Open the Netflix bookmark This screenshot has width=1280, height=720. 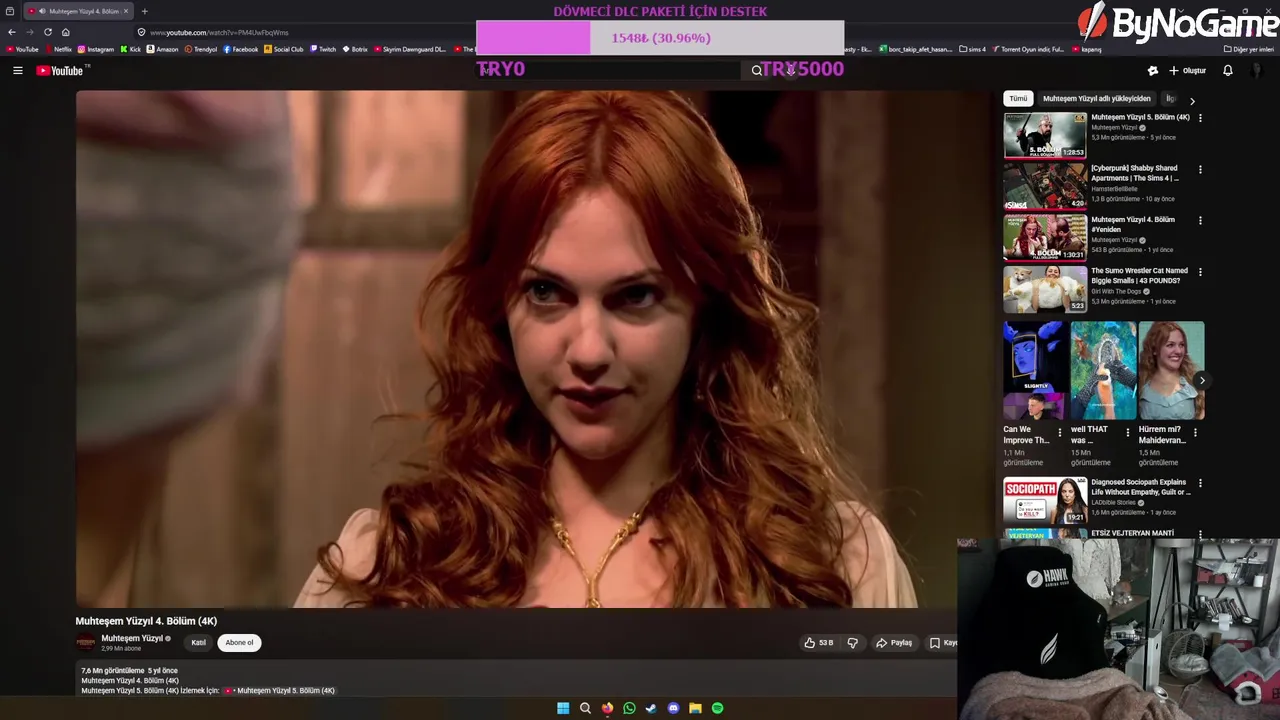(58, 49)
